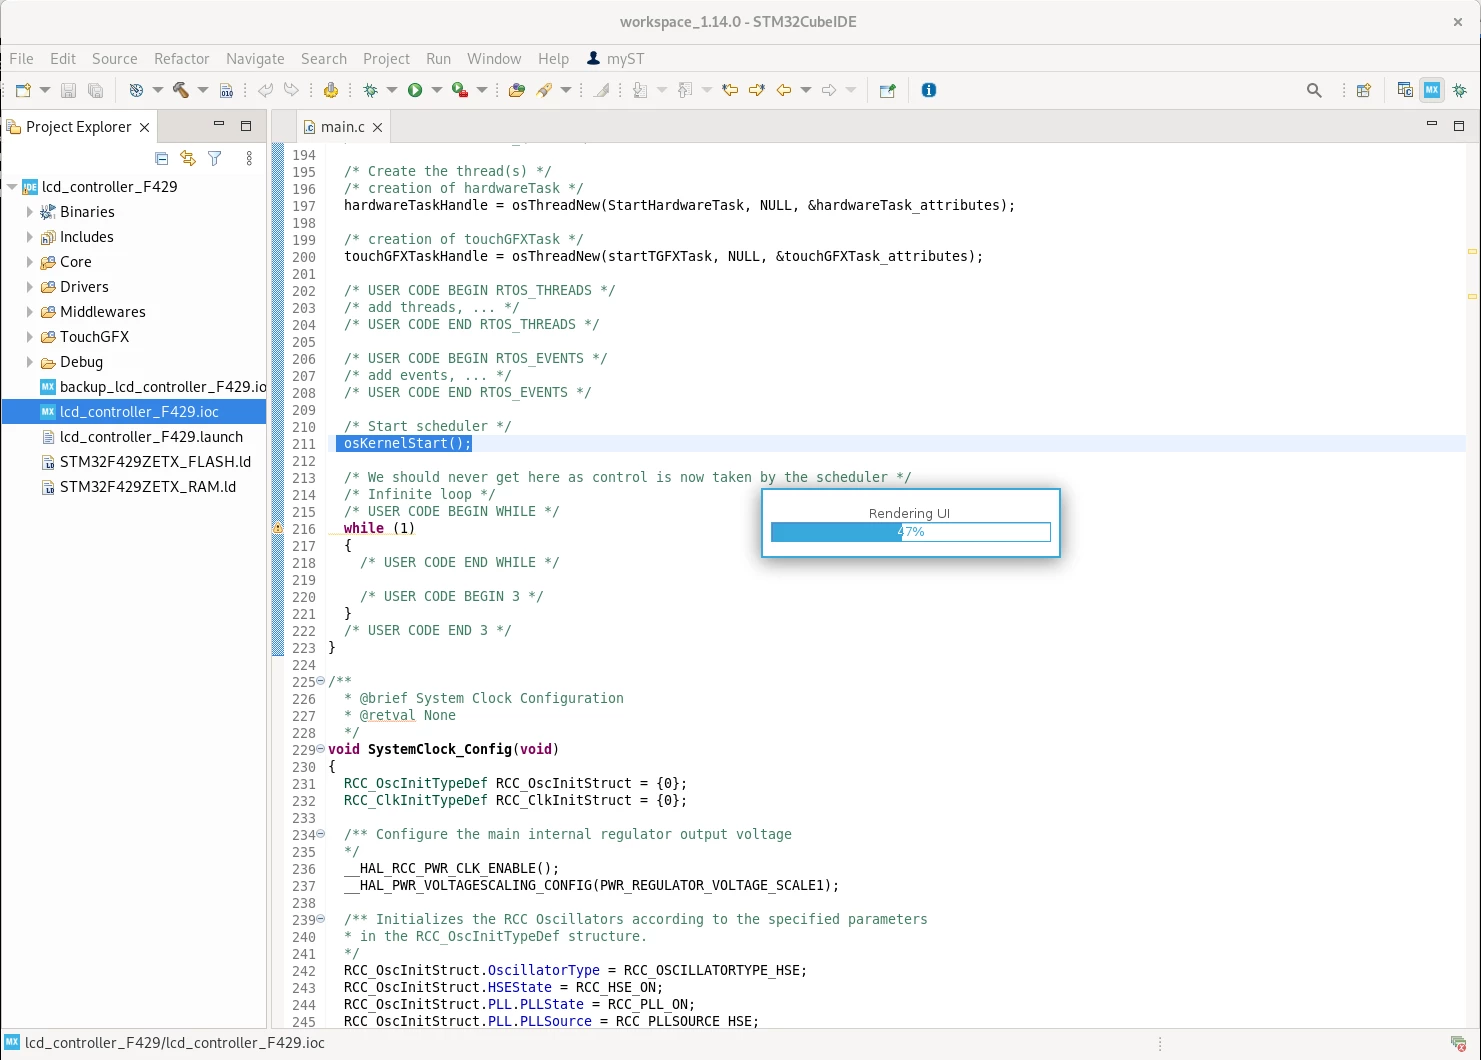The width and height of the screenshot is (1481, 1060).
Task: Toggle fold marker at line 229
Action: pos(320,749)
